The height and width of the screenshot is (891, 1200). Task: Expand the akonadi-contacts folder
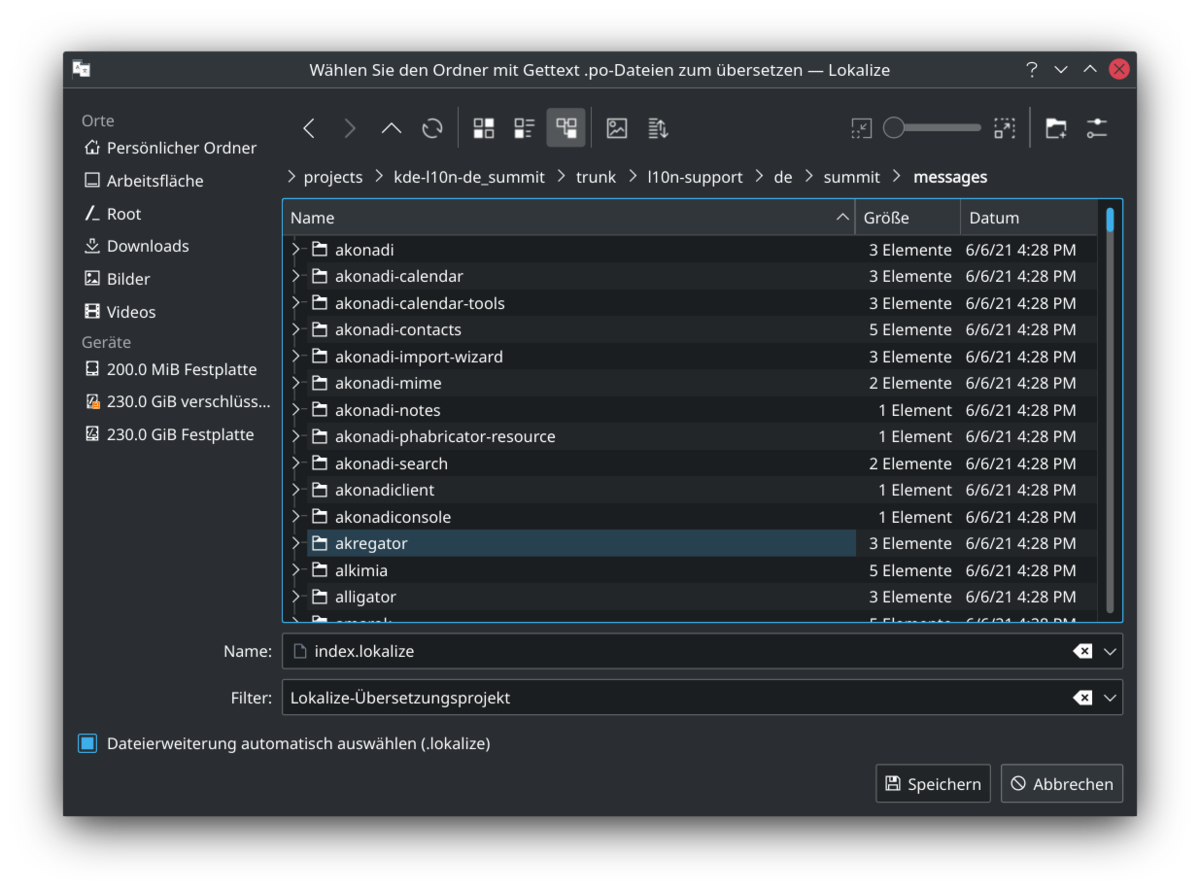click(x=296, y=330)
